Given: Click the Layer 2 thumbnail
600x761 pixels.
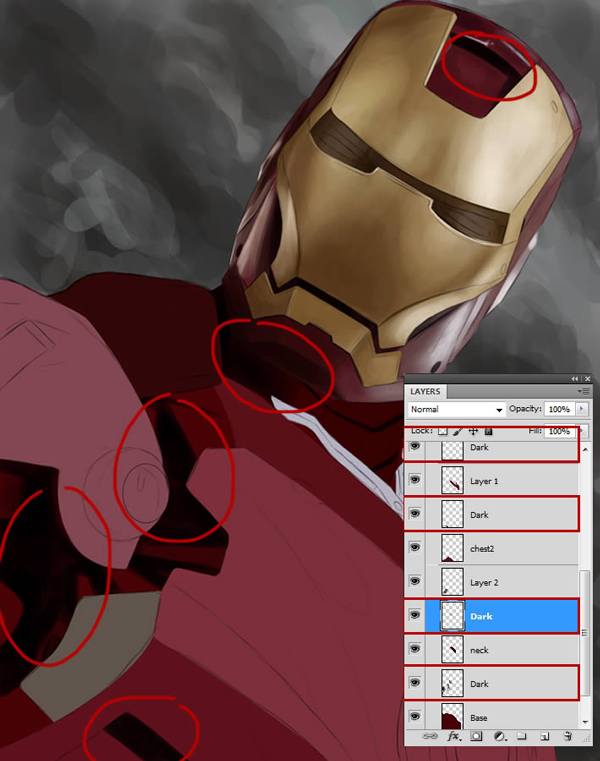Looking at the screenshot, I should click(x=452, y=581).
